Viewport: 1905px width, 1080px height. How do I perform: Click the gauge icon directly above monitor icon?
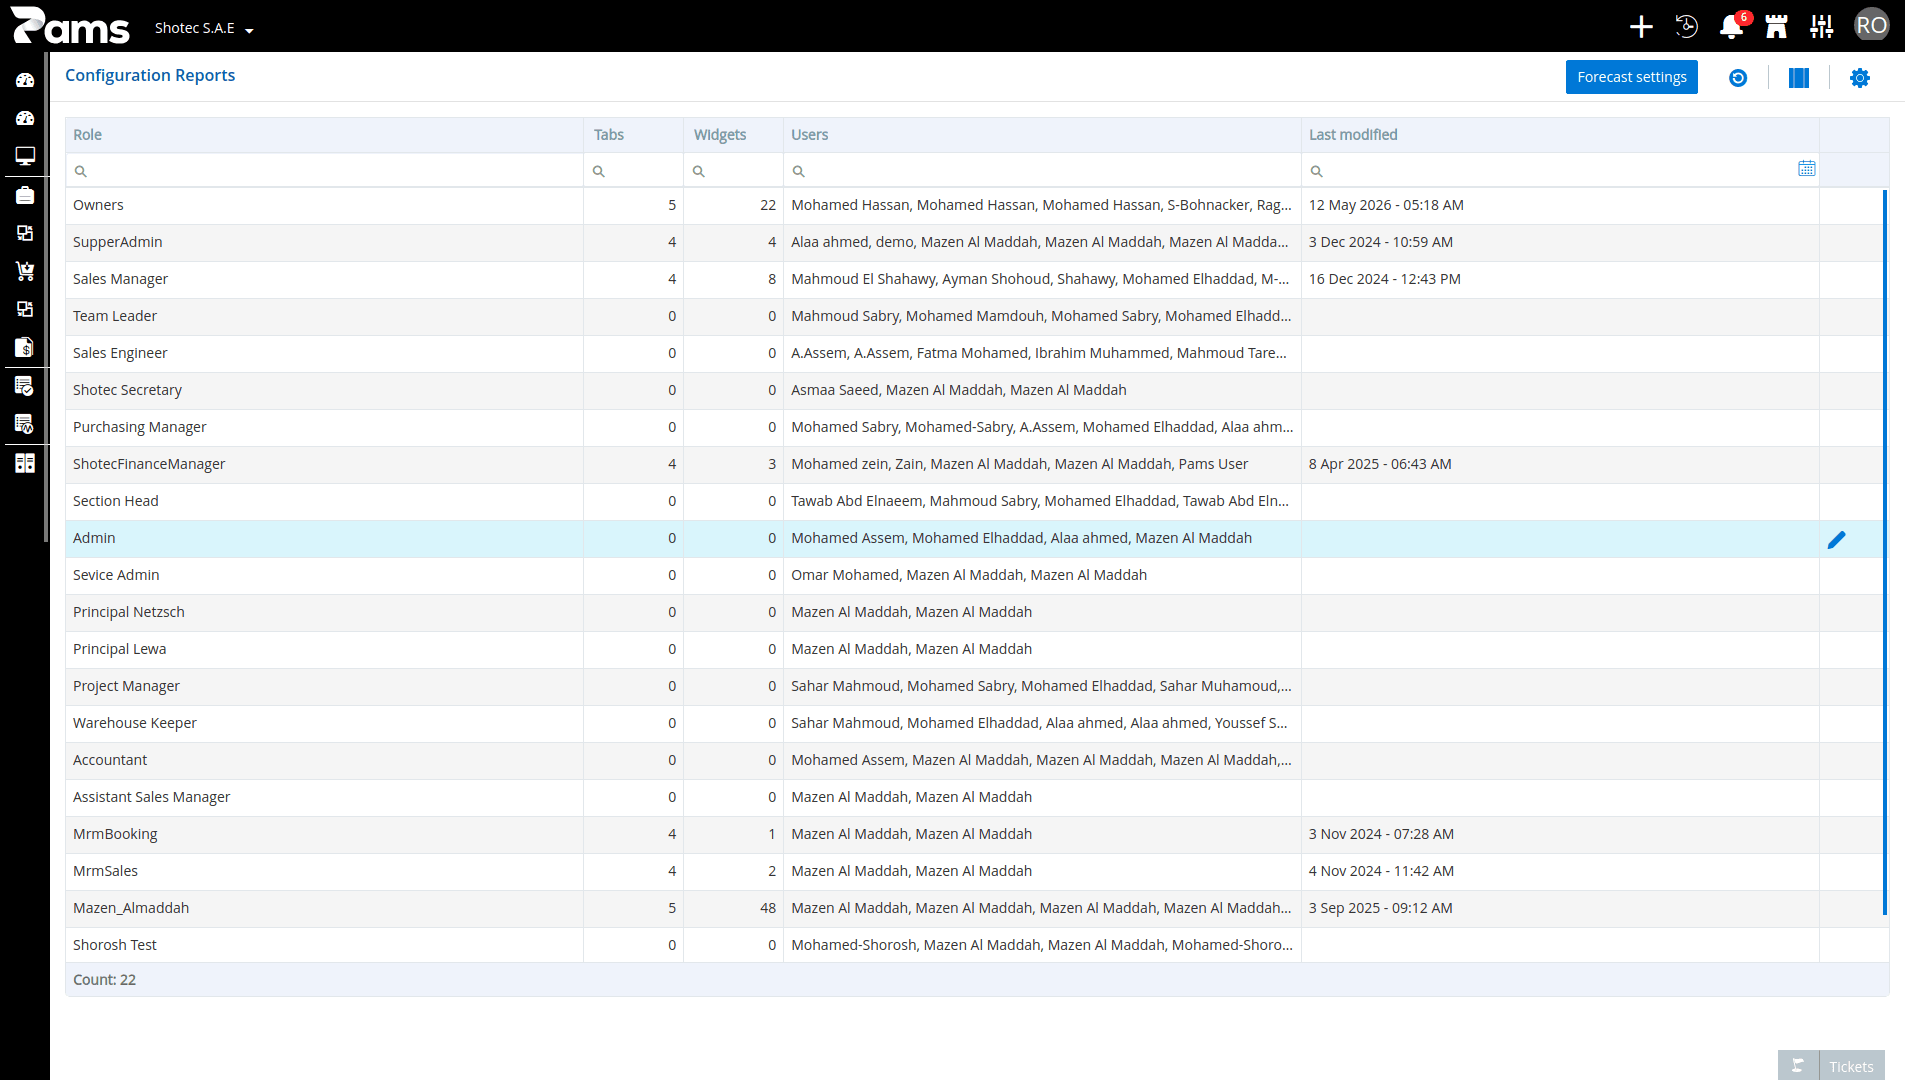tap(25, 118)
